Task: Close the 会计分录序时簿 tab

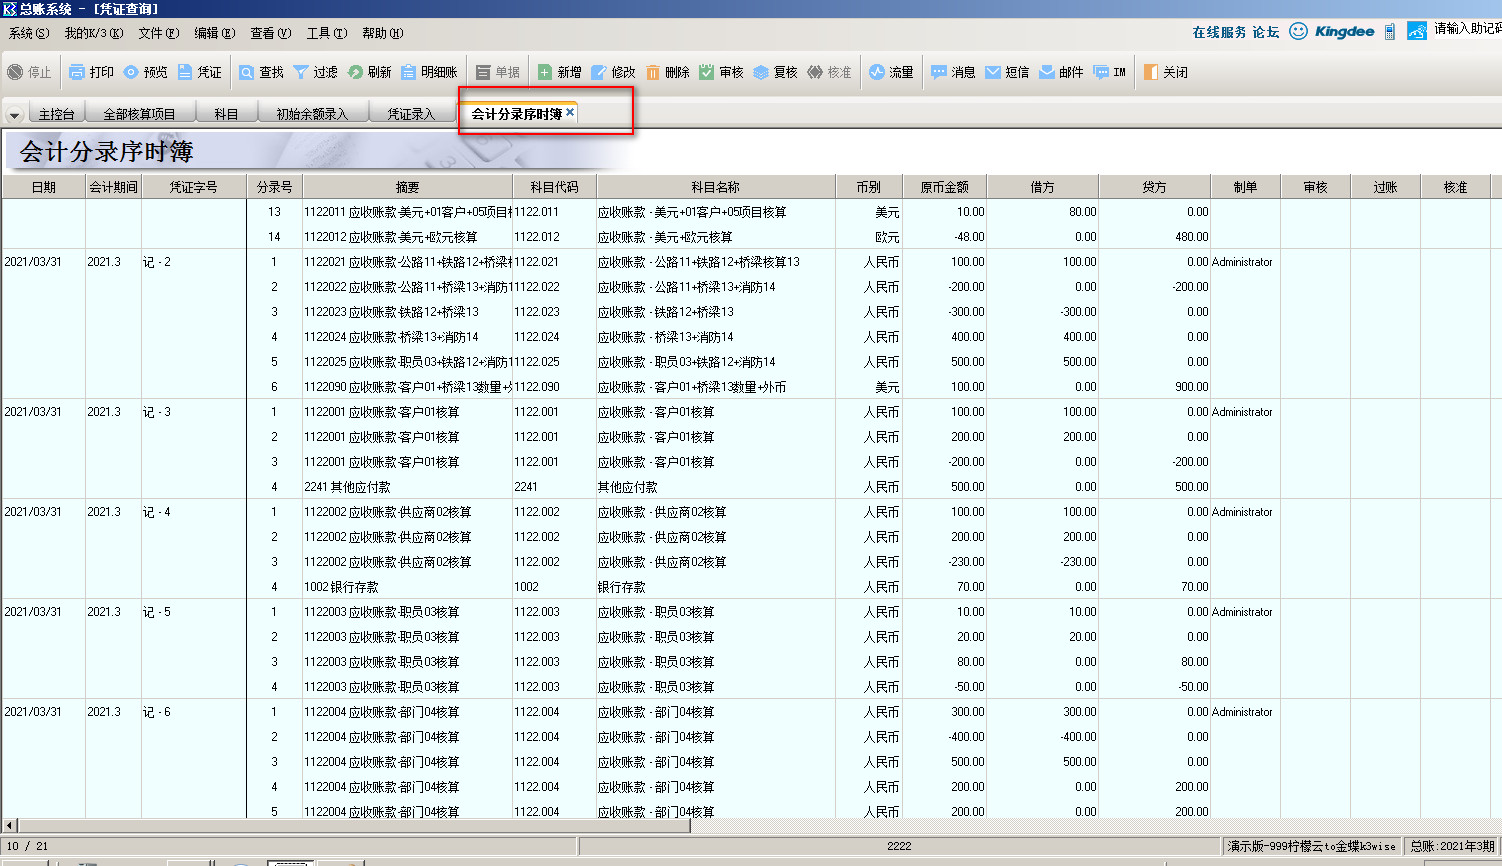Action: (570, 112)
